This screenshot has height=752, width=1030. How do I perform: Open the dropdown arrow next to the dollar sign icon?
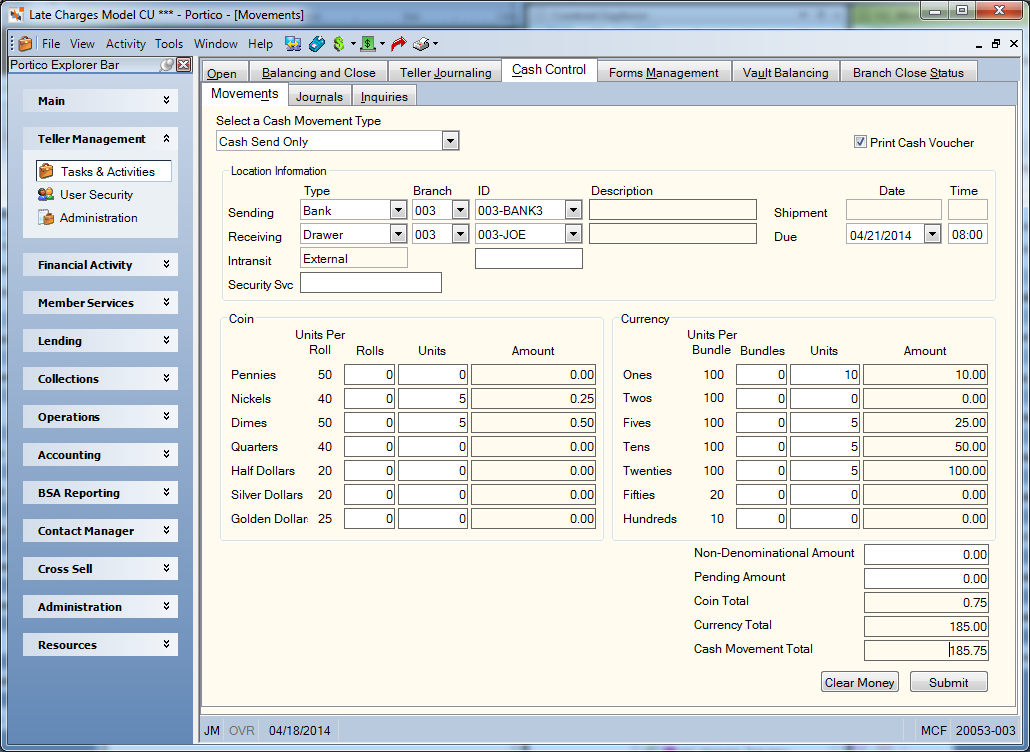tap(353, 44)
